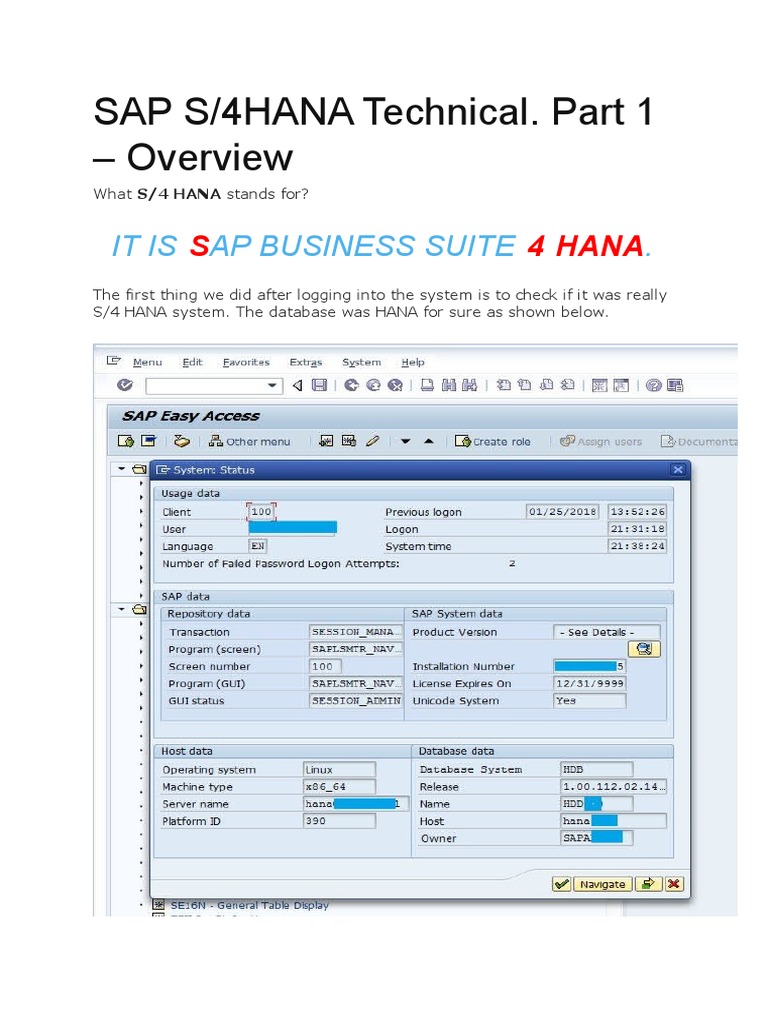This screenshot has width=768, height=1024.
Task: Click the Other menu button
Action: (249, 441)
